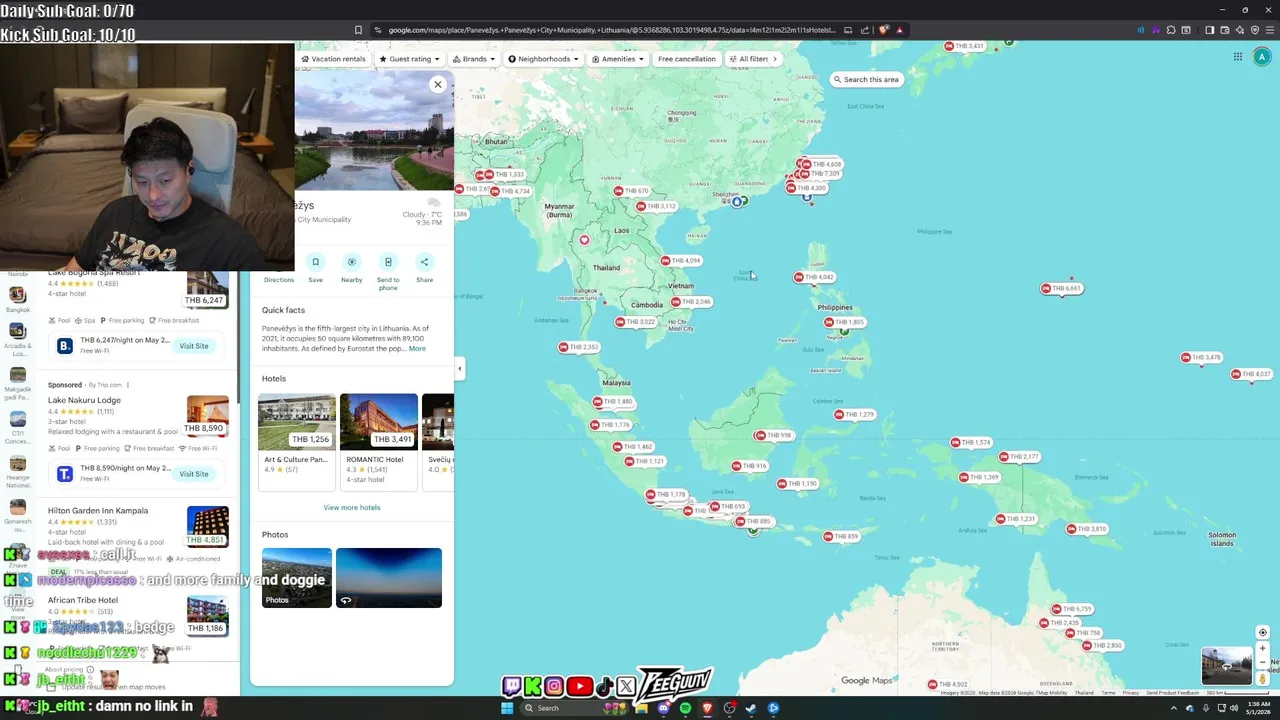
Task: Open Windows Start menu
Action: pos(507,708)
